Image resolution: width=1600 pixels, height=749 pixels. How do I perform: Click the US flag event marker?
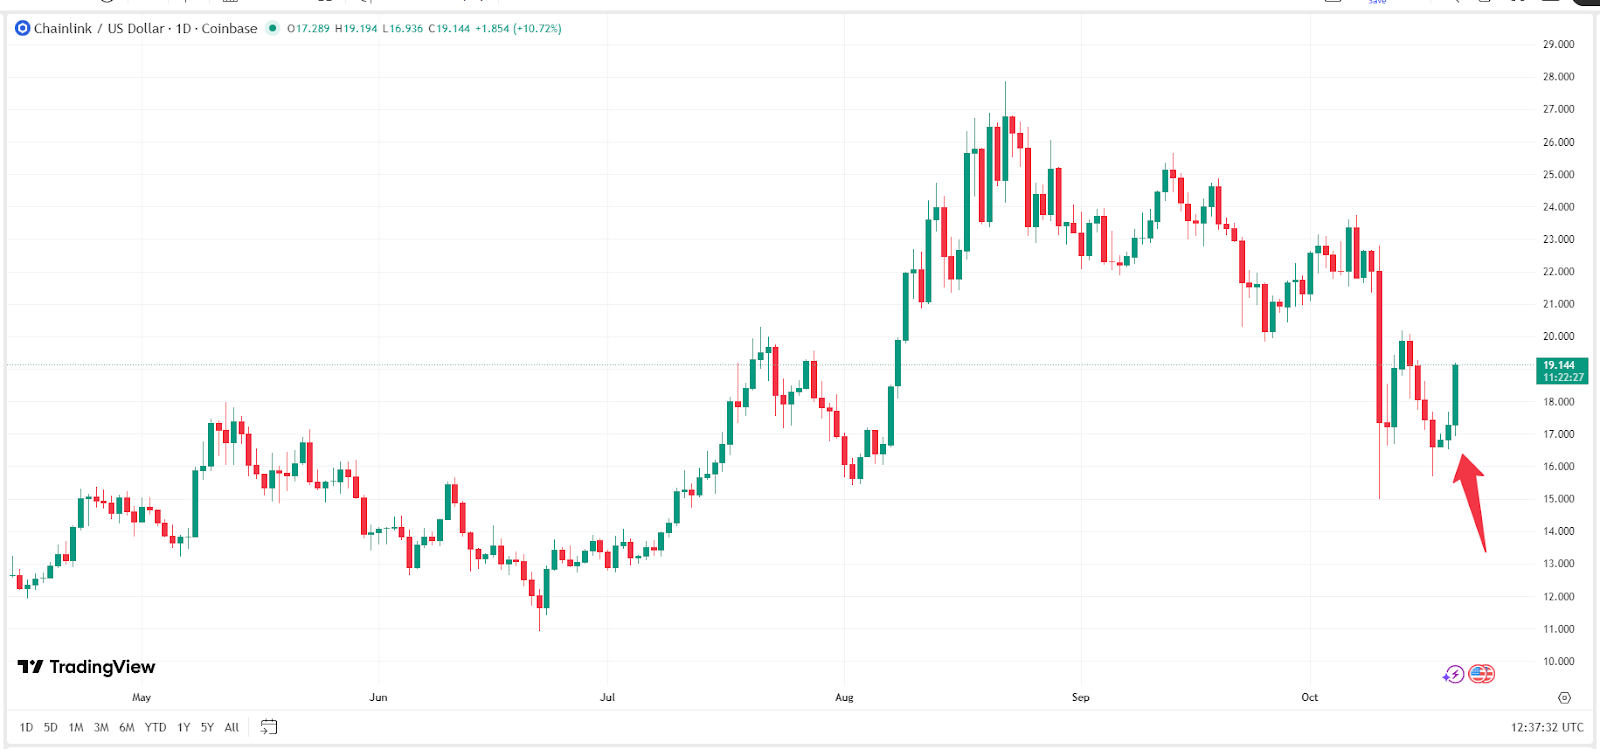(x=1481, y=674)
